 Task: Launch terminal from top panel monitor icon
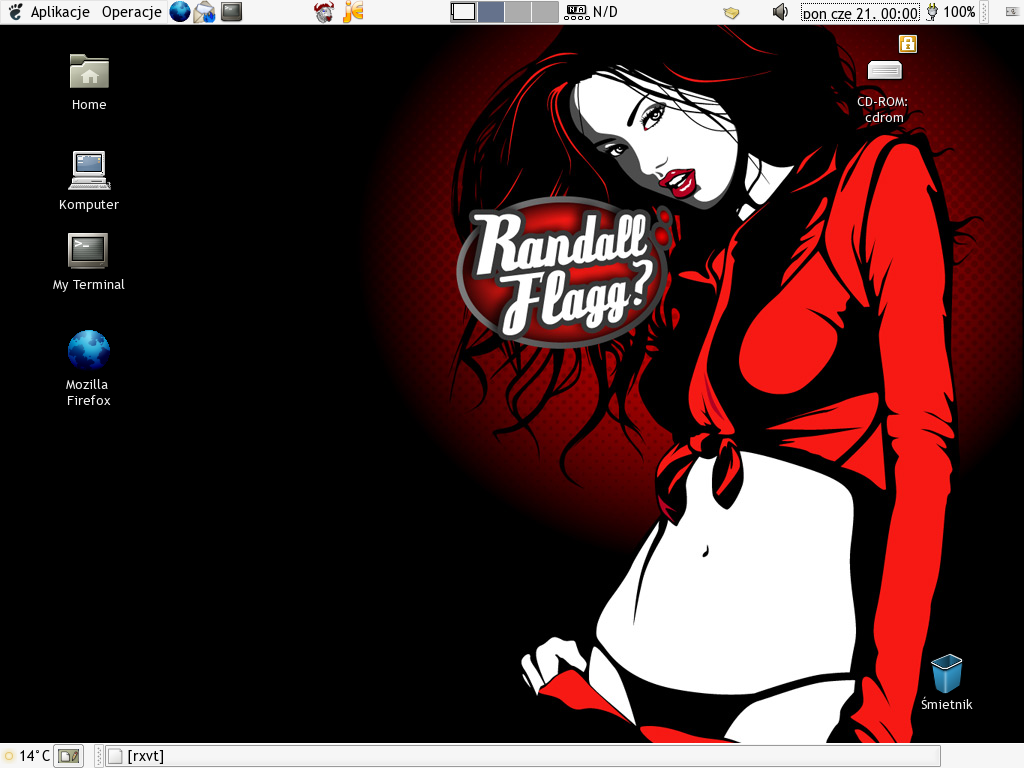tap(231, 12)
